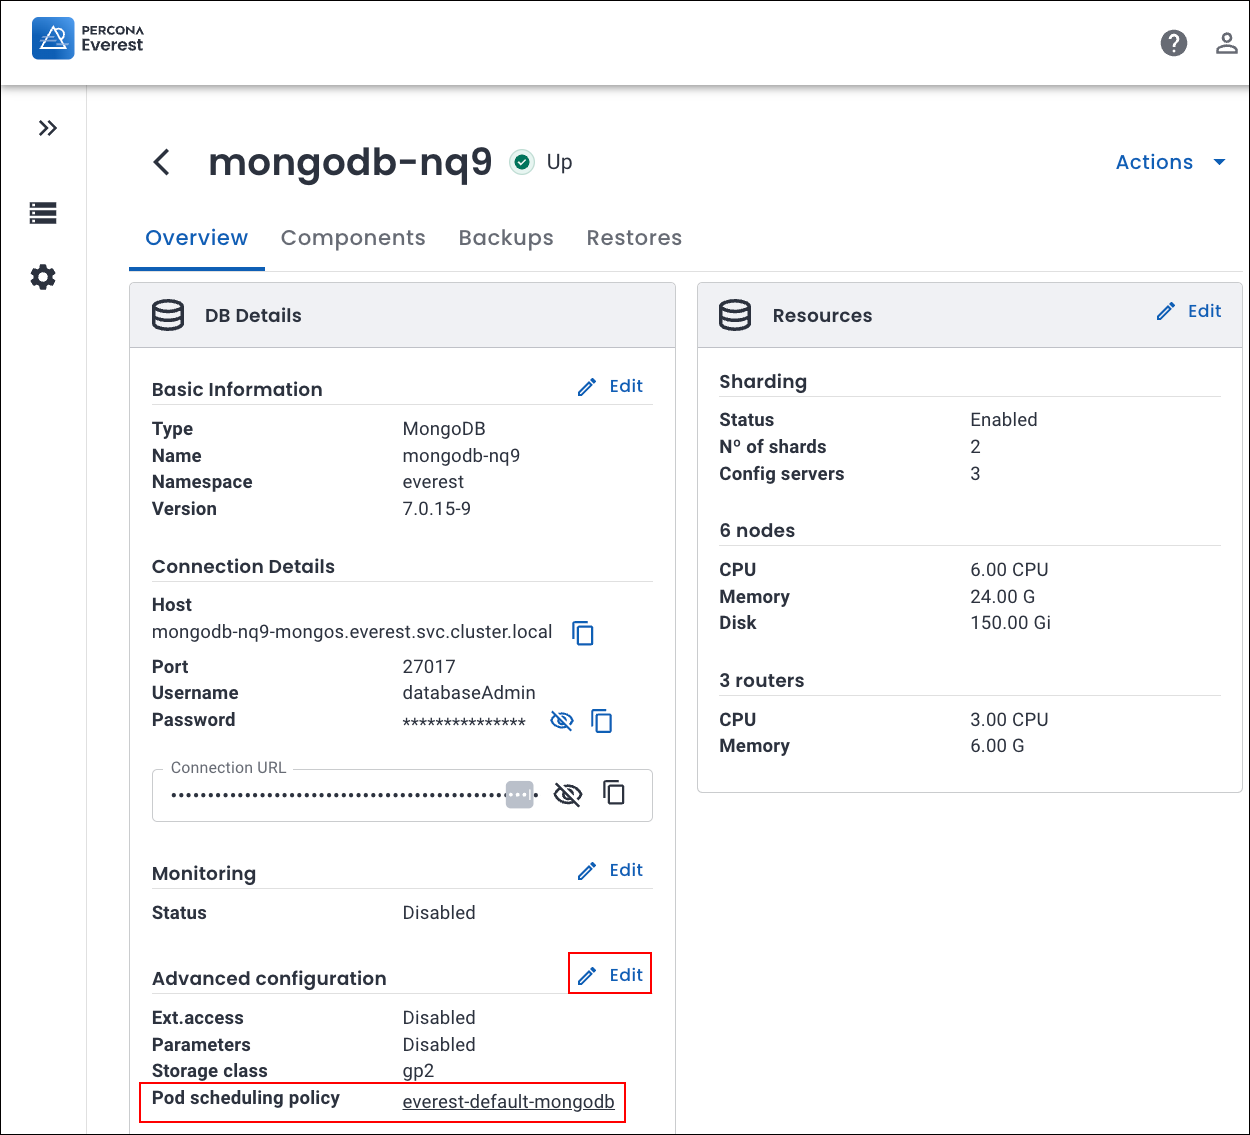Copy the host address to clipboard
The width and height of the screenshot is (1250, 1135).
click(x=582, y=633)
